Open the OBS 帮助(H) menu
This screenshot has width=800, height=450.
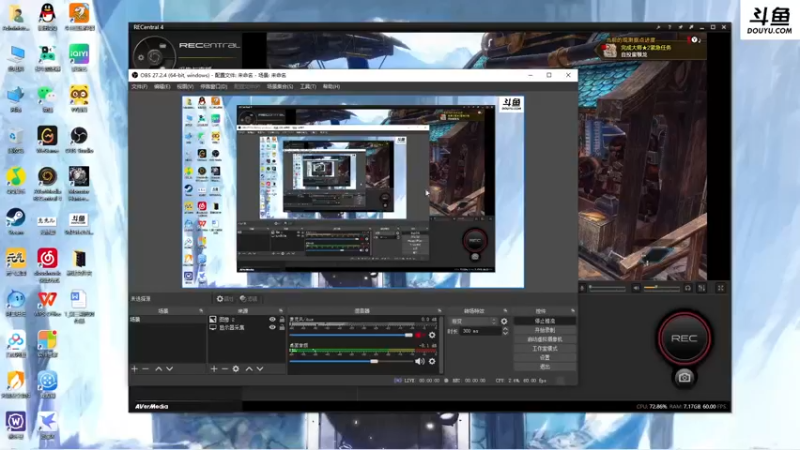[x=331, y=87]
